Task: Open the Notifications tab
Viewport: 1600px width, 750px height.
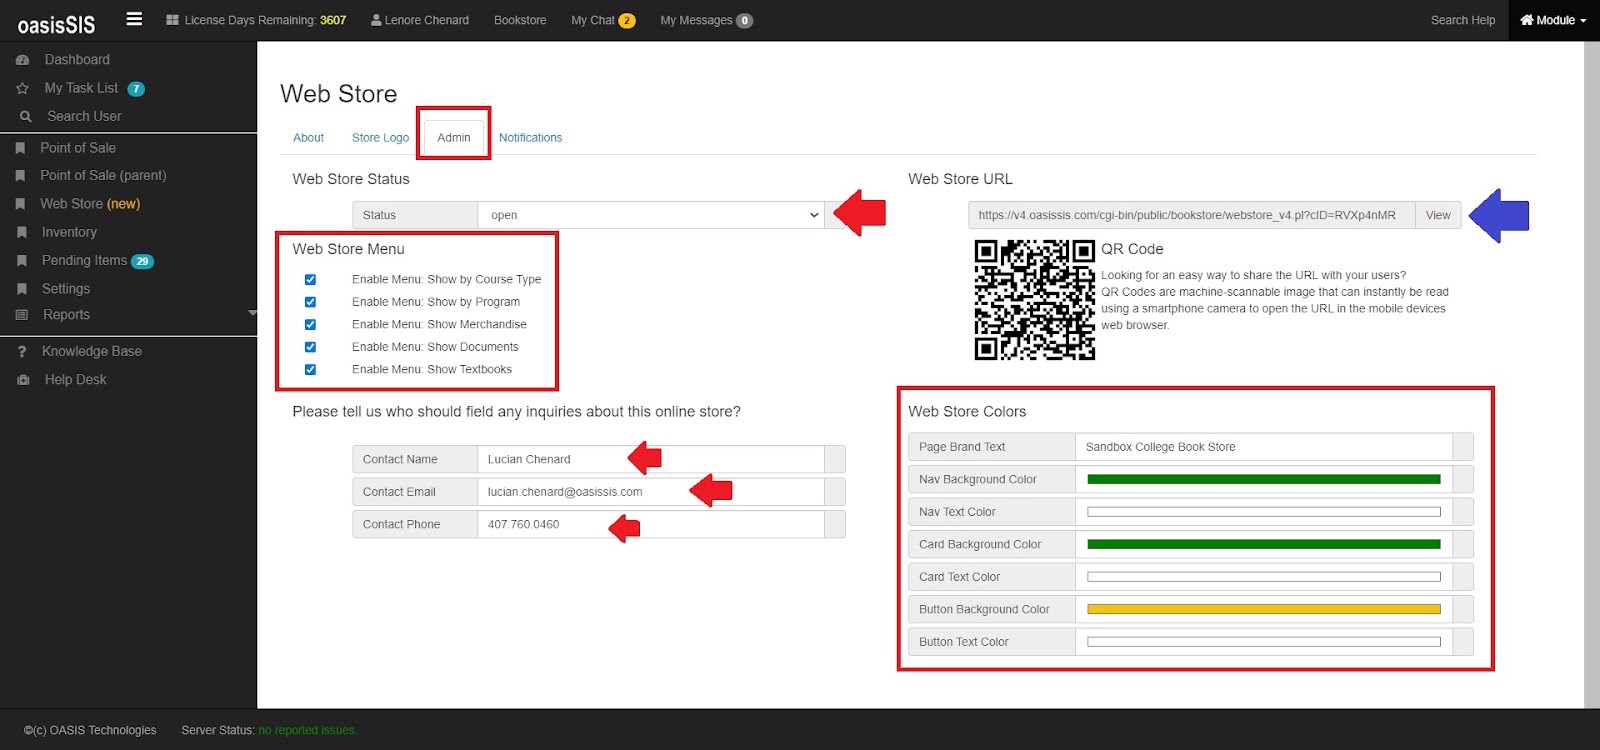Action: [530, 138]
